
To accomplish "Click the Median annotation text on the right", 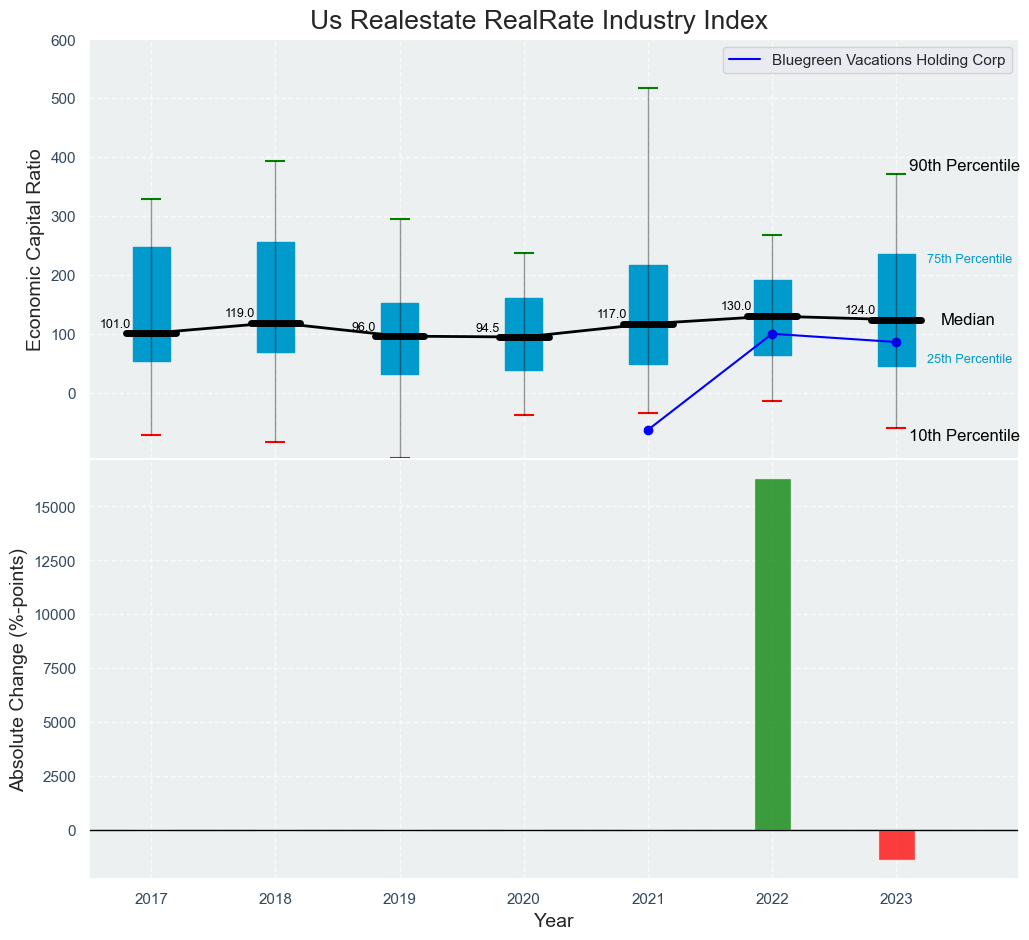I will pyautogui.click(x=967, y=320).
